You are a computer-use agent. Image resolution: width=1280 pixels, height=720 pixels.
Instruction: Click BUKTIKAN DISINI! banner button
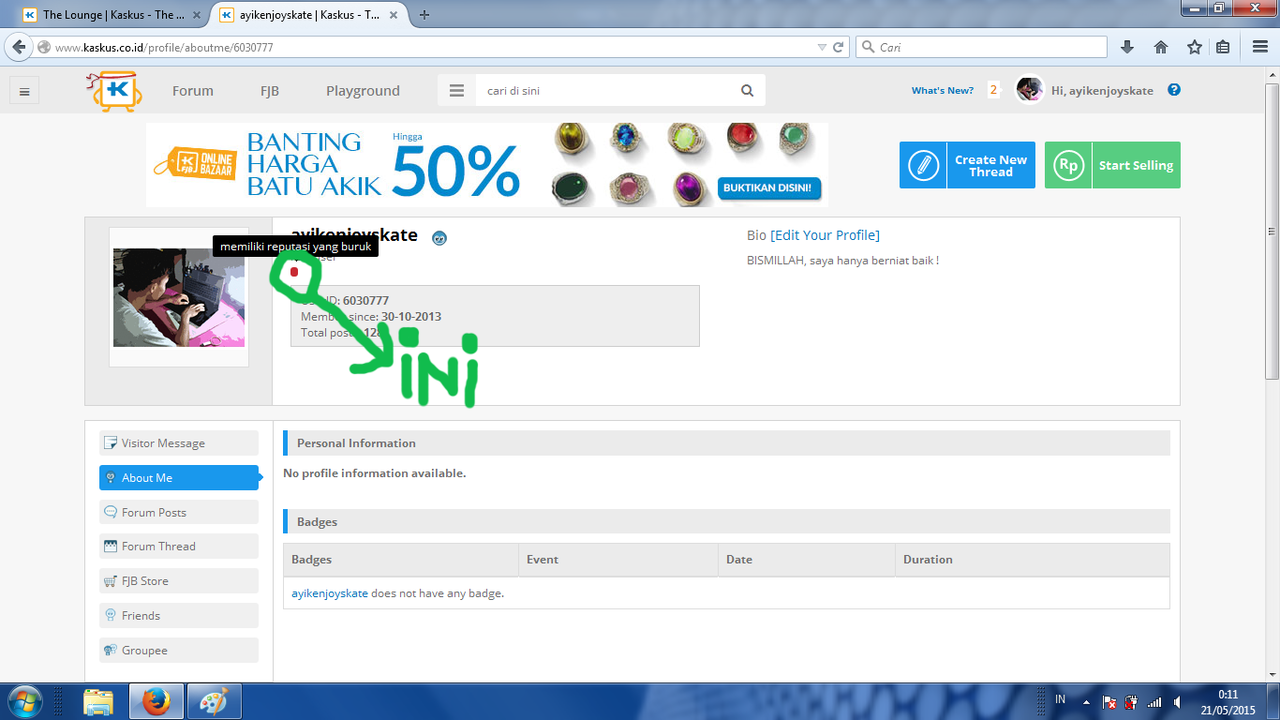point(770,187)
